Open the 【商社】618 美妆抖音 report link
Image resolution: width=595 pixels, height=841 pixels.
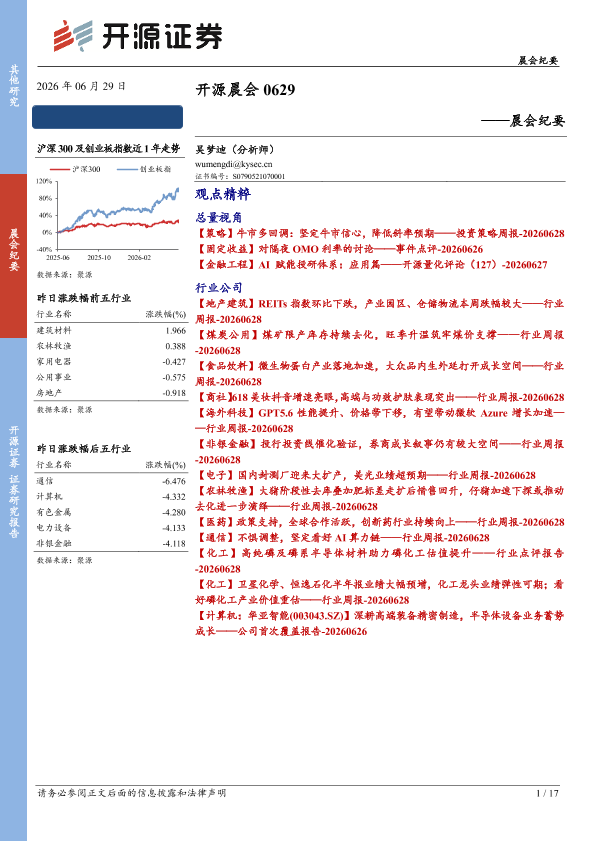click(380, 397)
